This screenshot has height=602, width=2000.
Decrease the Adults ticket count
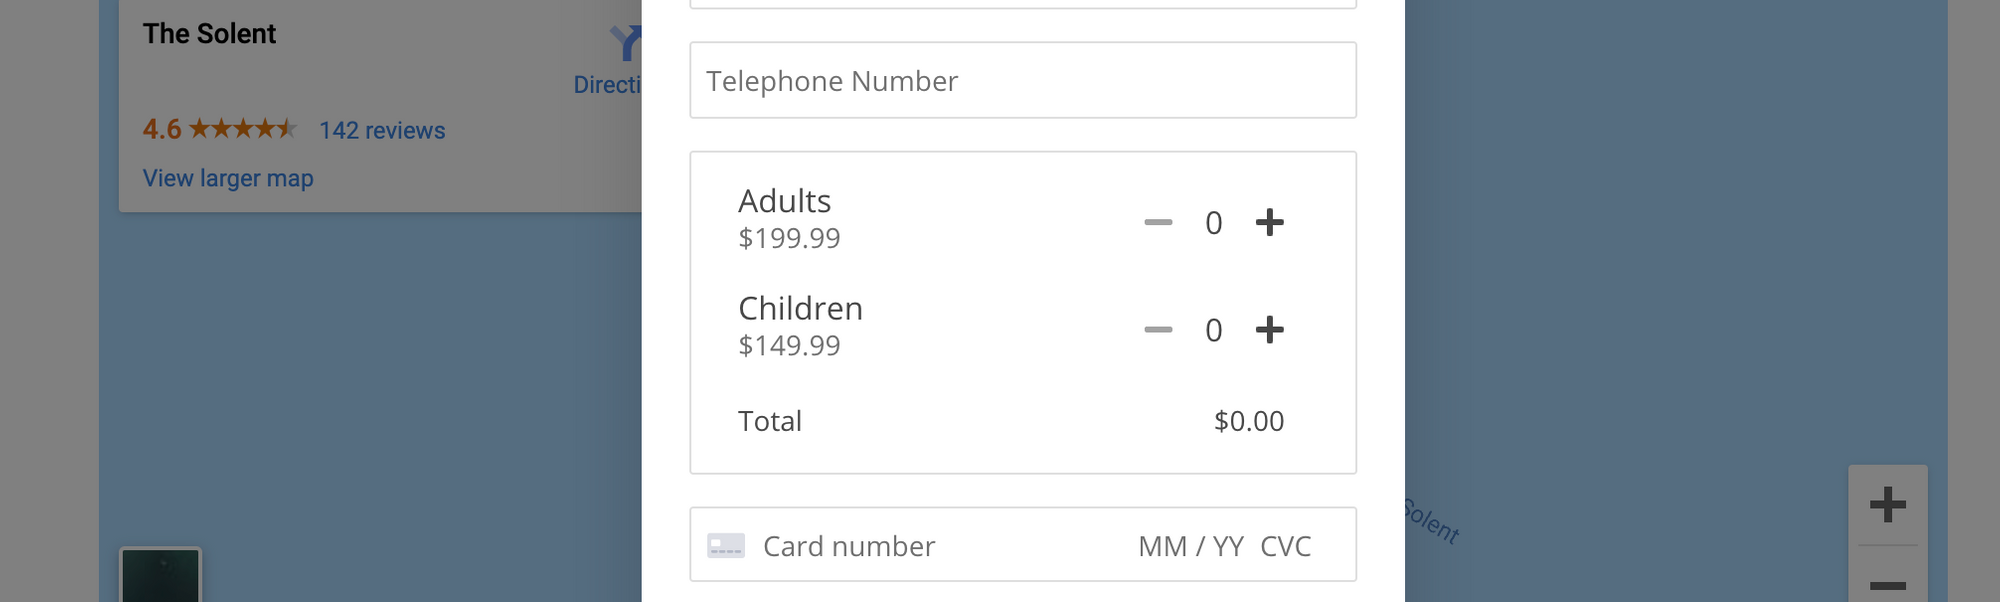1158,222
